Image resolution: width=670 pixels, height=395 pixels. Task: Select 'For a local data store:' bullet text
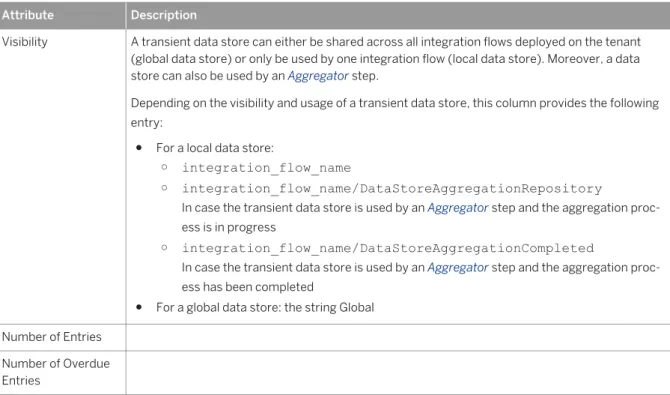point(215,148)
